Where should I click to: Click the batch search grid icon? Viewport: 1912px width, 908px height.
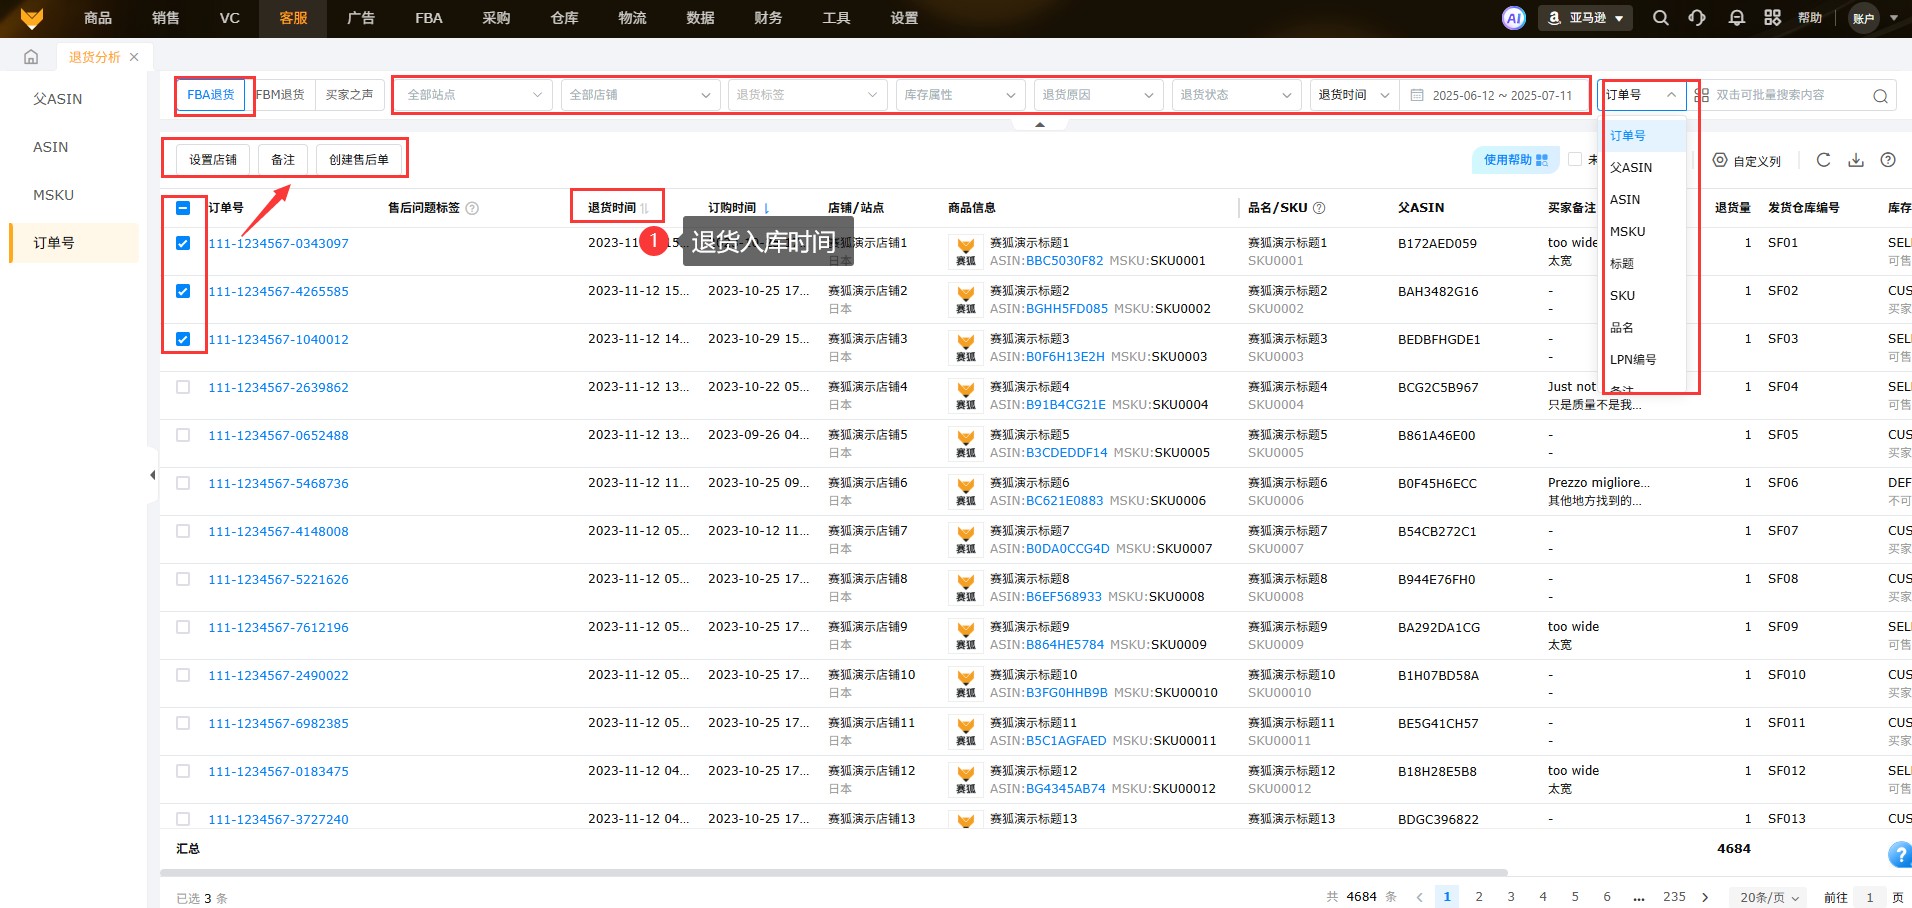(x=1701, y=95)
